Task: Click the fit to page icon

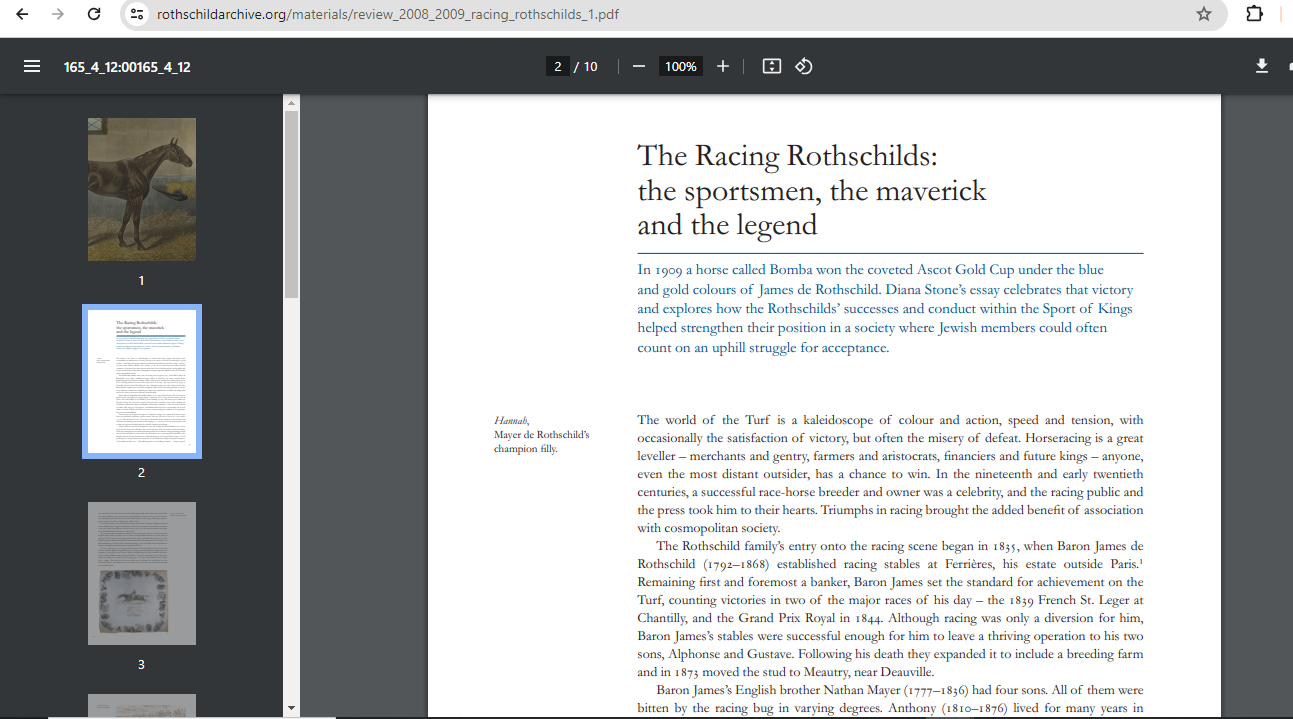Action: point(771,67)
